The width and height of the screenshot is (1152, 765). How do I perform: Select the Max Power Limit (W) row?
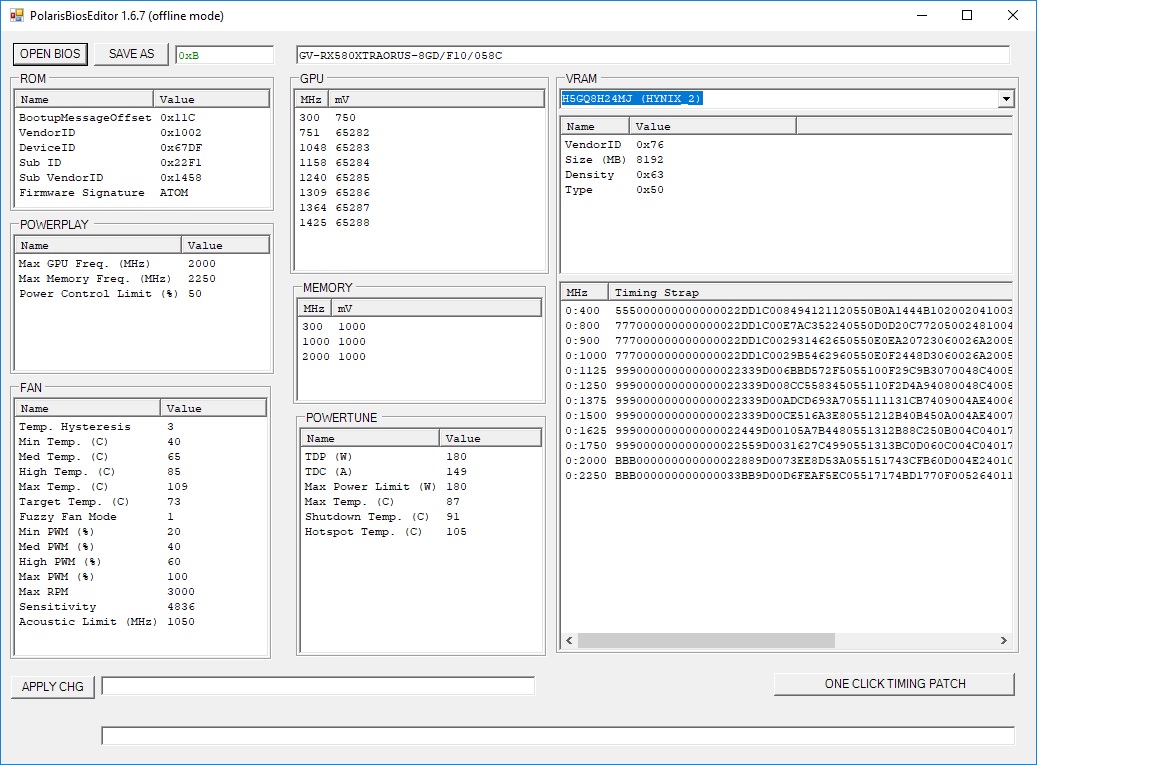[x=421, y=486]
